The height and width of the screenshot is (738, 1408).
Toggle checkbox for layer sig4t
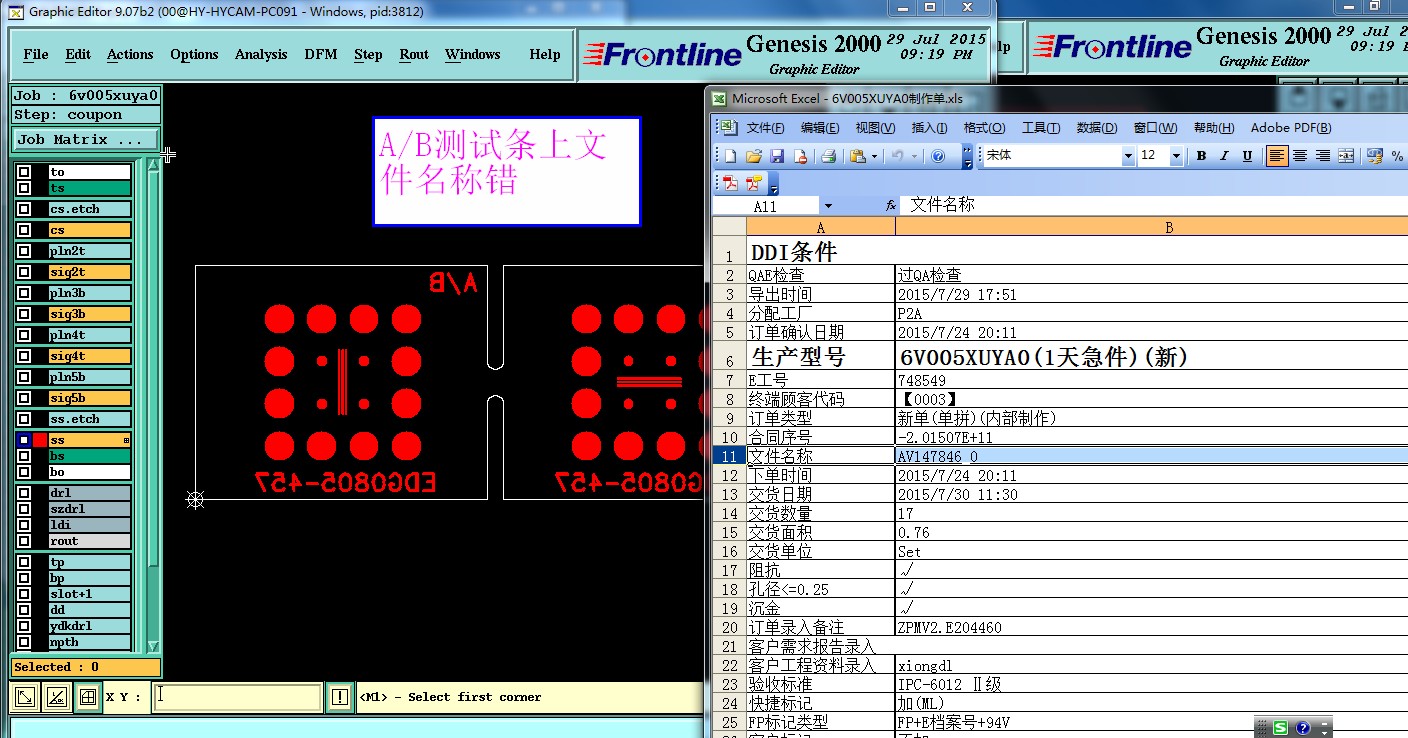click(x=24, y=356)
